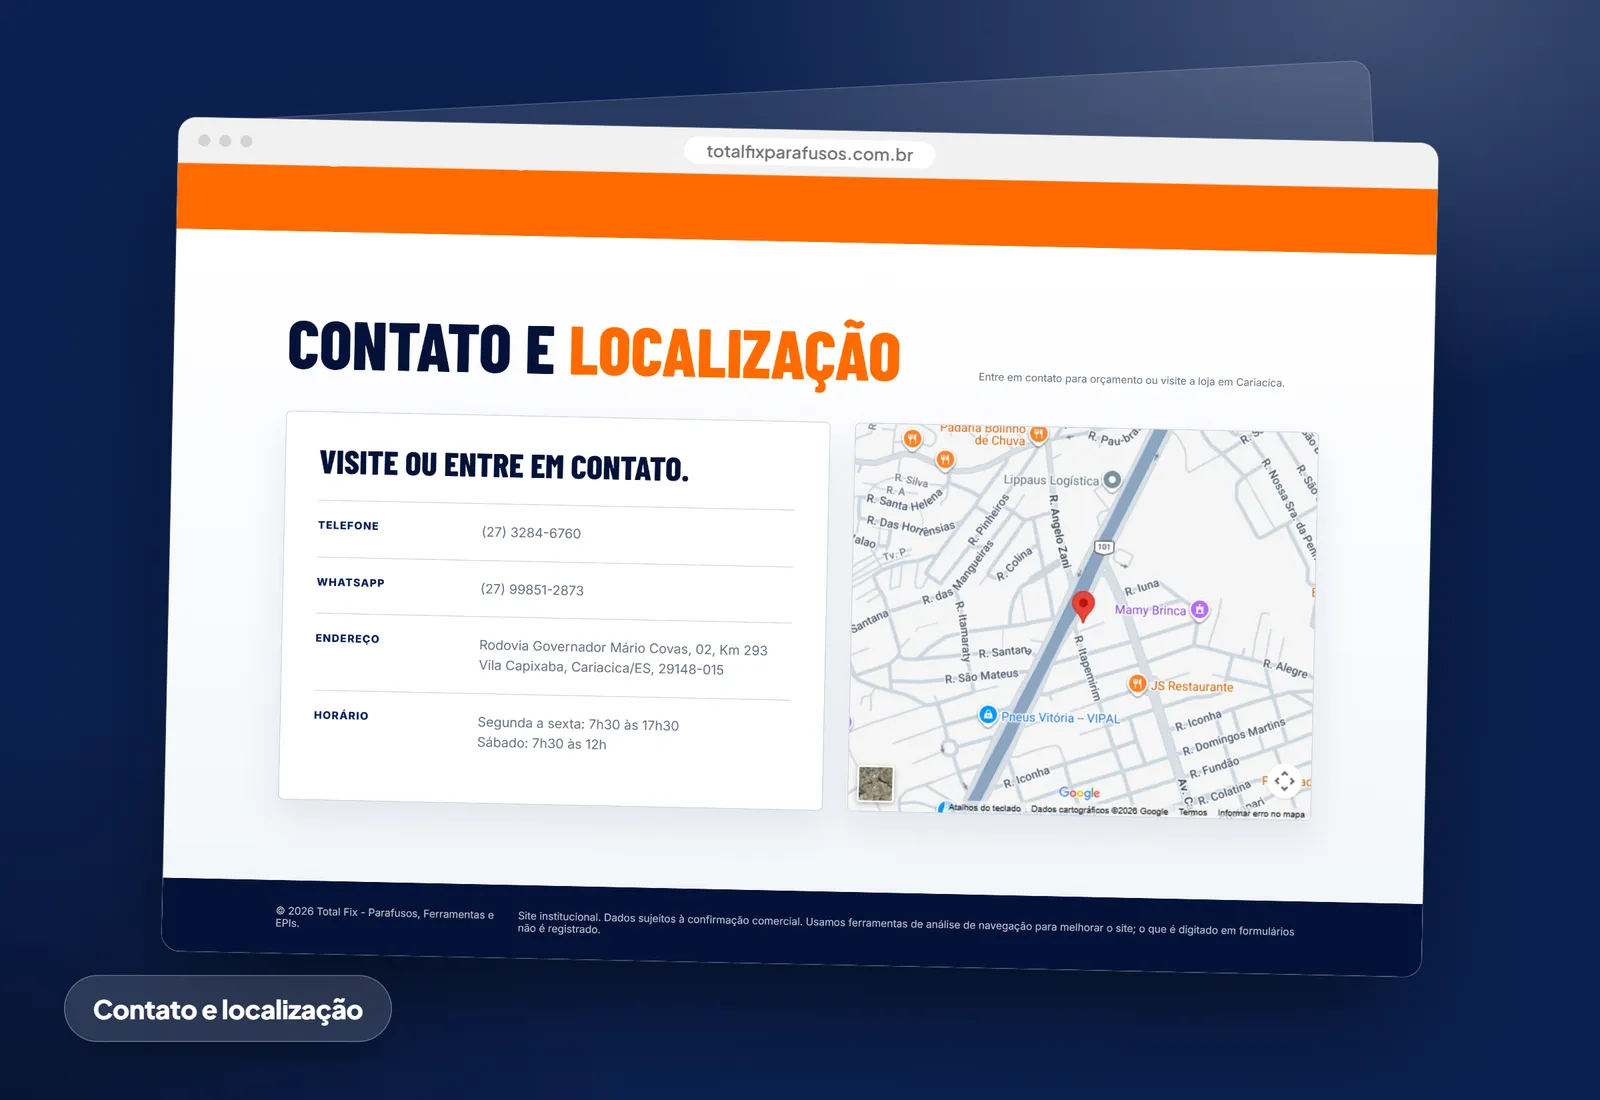
Task: Click the Pneus Vitória – VIPAL shop marker
Action: pyautogui.click(x=988, y=715)
